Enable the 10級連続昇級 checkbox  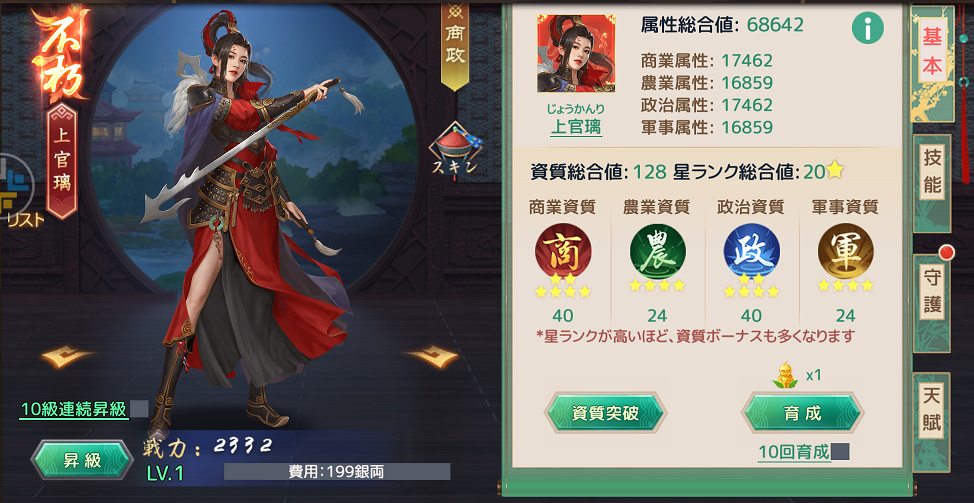[139, 409]
